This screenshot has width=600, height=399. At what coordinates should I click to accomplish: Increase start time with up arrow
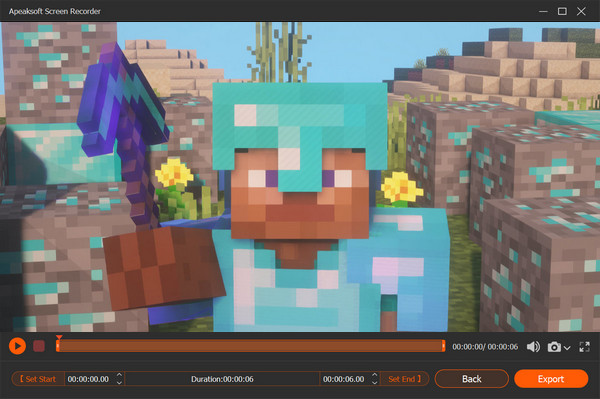point(119,375)
